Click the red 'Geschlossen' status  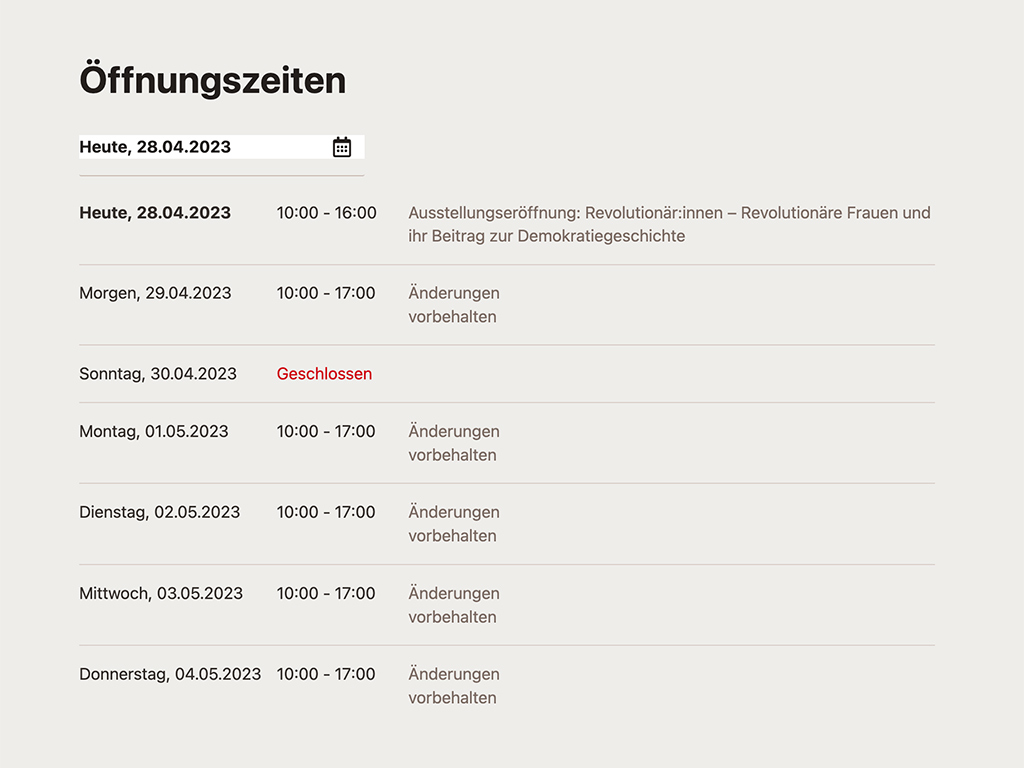pos(324,374)
